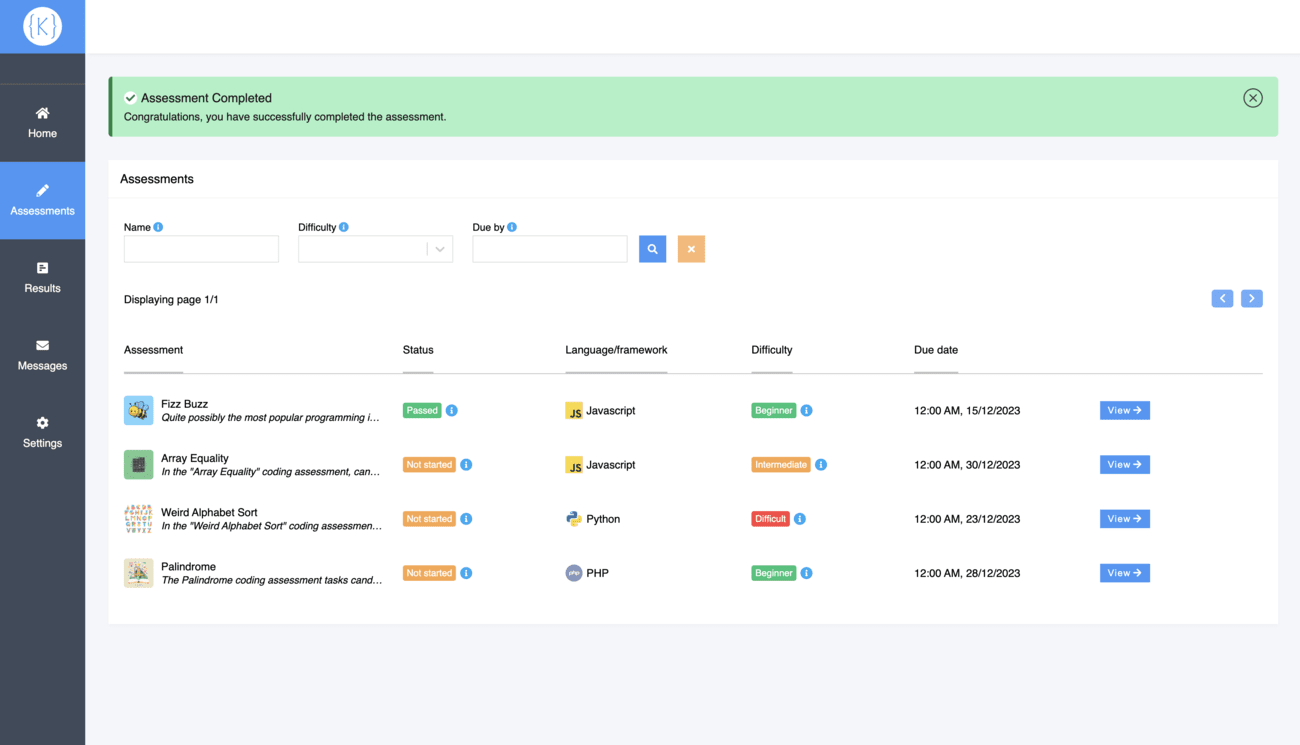Click due date 12:00 AM, 15/12/2023
Viewport: 1300px width, 745px height.
967,410
